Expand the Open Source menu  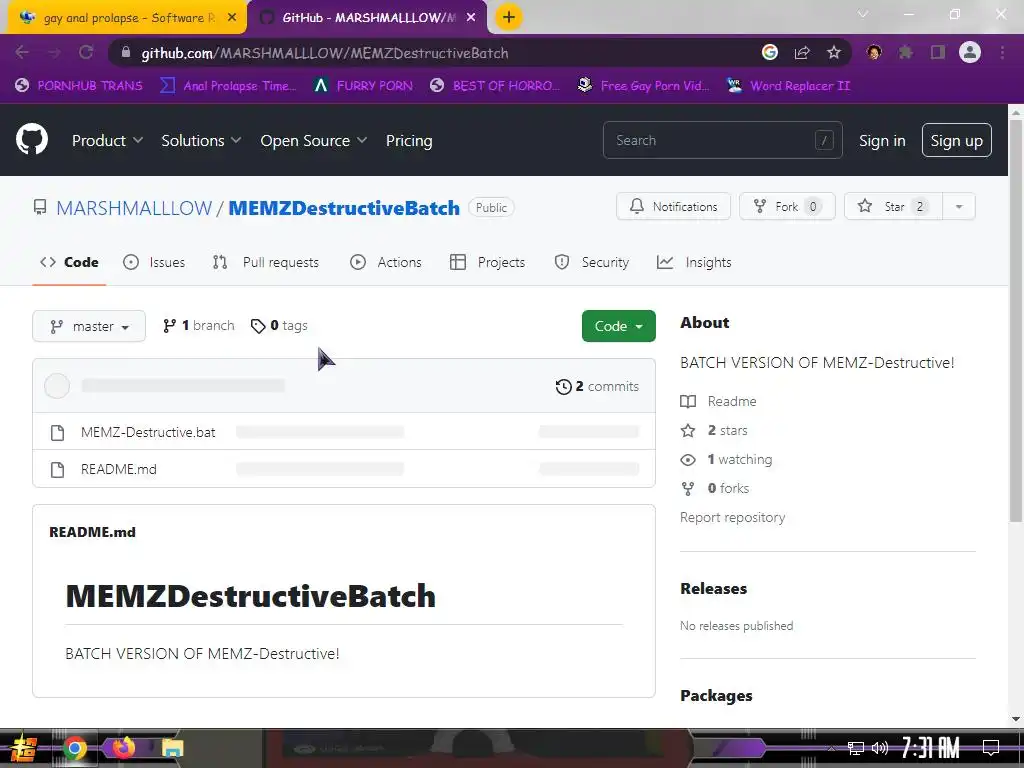[x=313, y=140]
